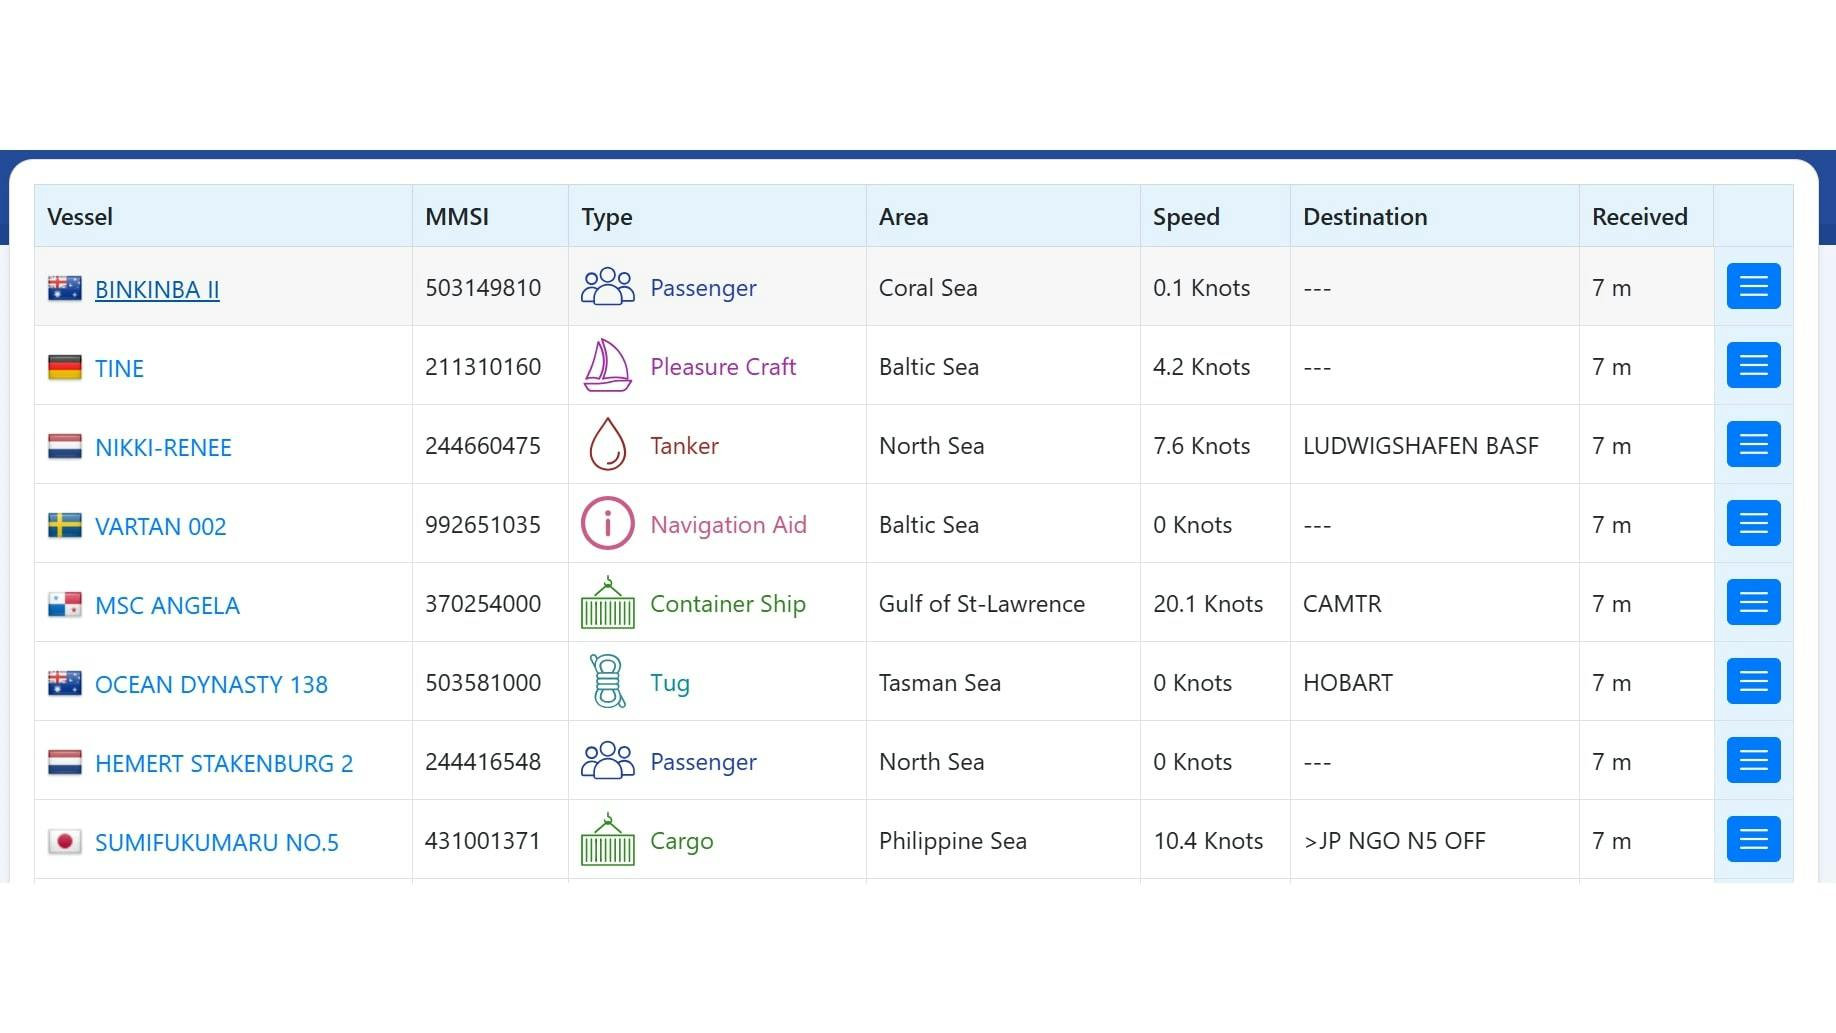The width and height of the screenshot is (1836, 1033).
Task: Select MMSI number 211310160
Action: tap(483, 367)
